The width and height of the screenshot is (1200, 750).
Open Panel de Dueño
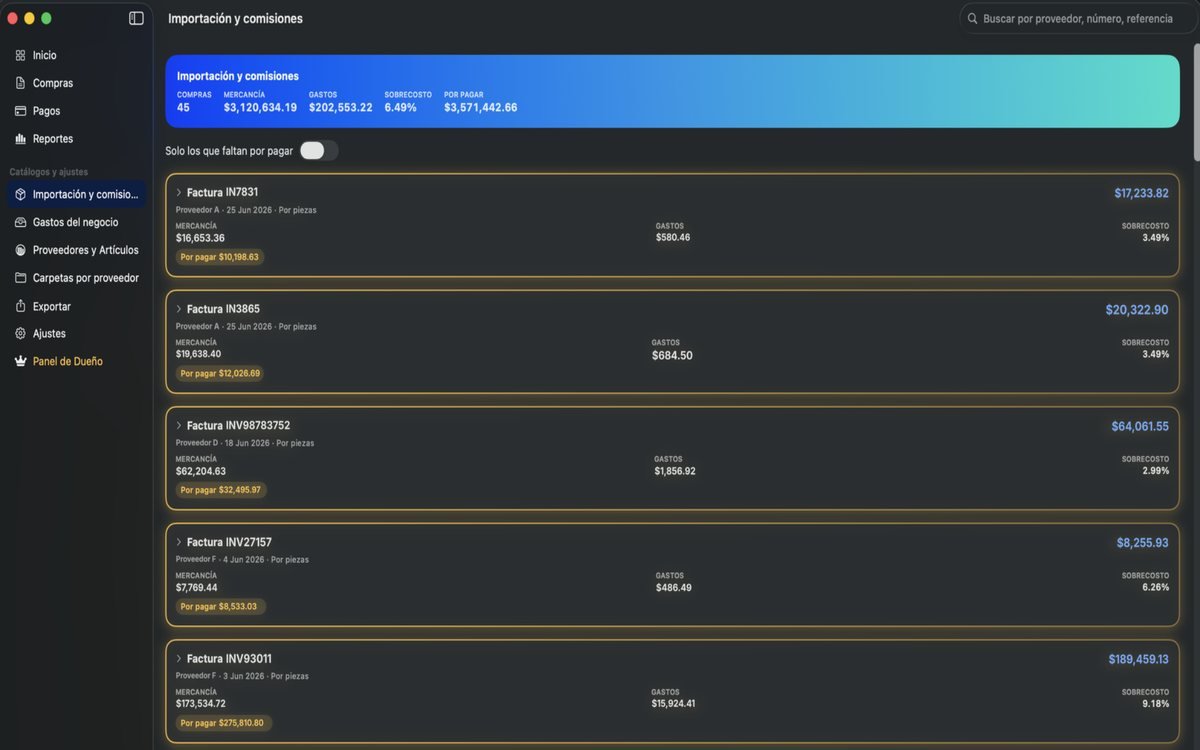[x=76, y=361]
